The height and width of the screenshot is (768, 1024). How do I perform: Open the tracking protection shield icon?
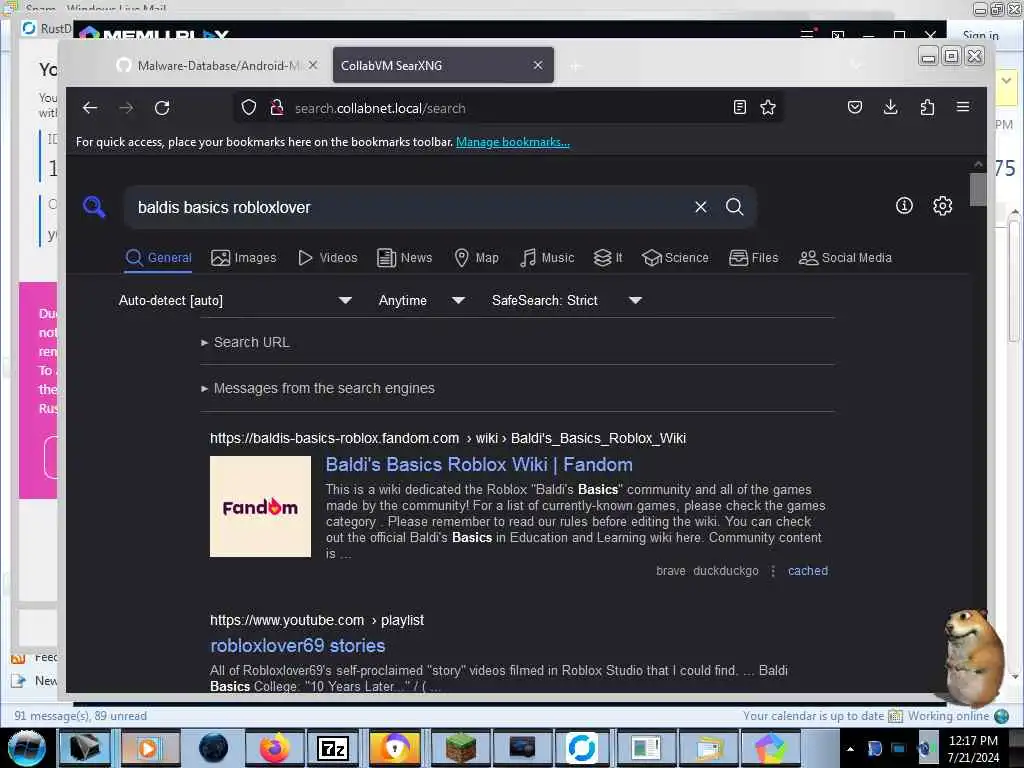coord(249,108)
